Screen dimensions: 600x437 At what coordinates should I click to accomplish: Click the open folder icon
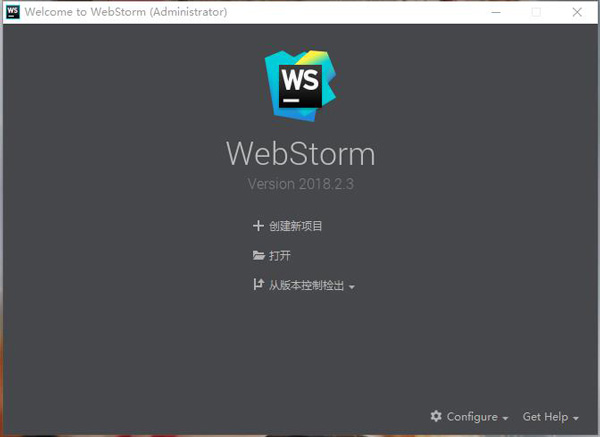click(x=259, y=255)
